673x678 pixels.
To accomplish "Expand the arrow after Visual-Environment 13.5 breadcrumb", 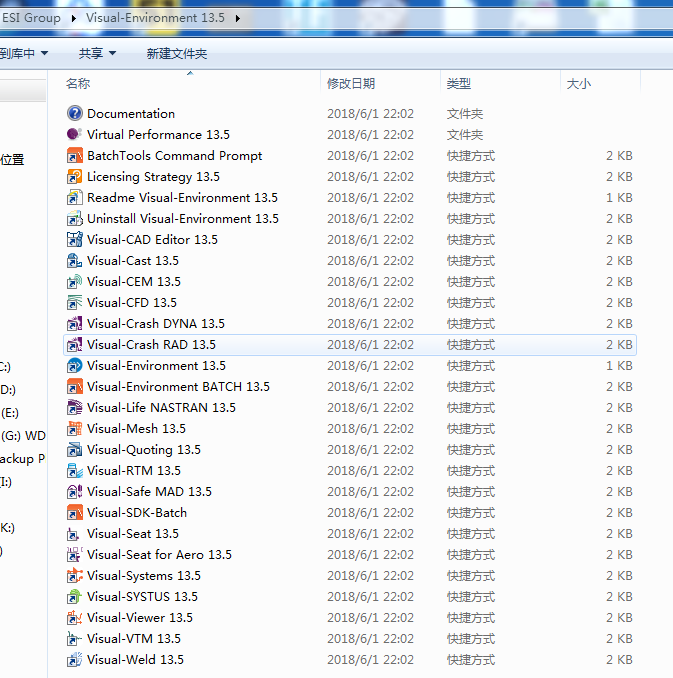I will (237, 18).
